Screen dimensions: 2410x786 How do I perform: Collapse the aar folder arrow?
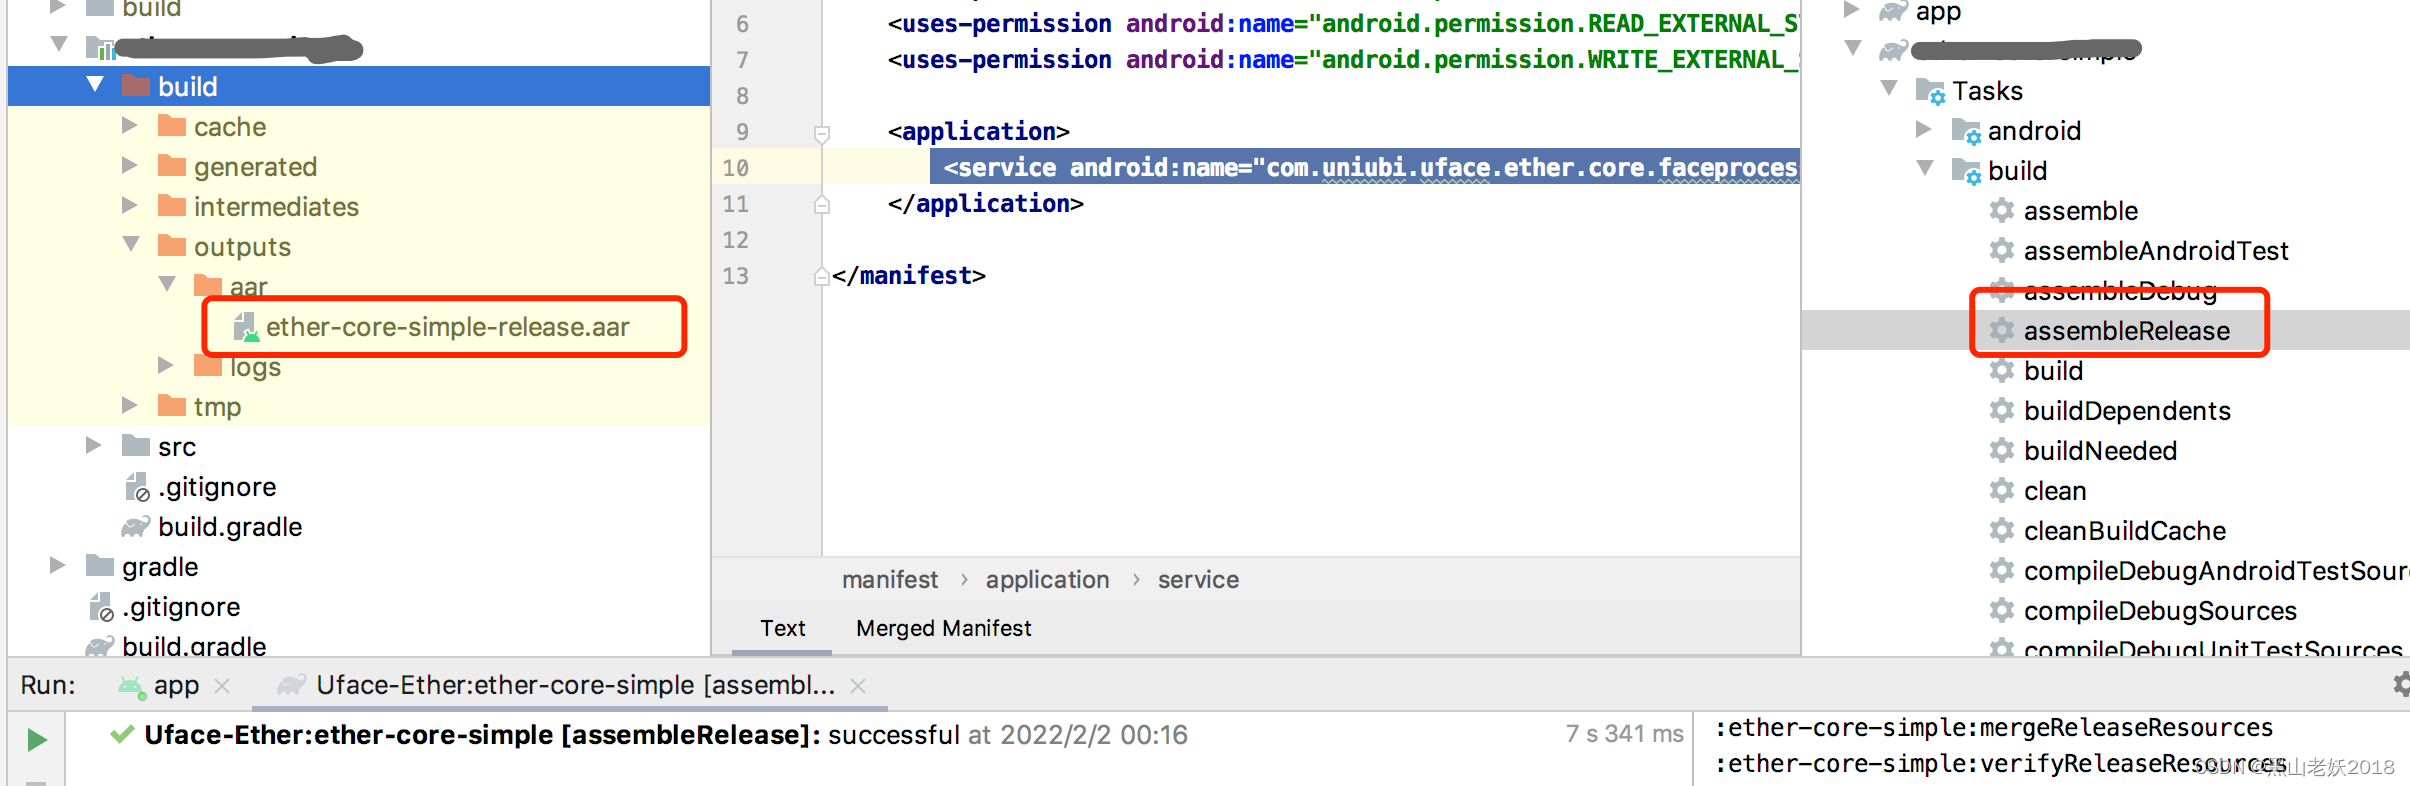[167, 284]
